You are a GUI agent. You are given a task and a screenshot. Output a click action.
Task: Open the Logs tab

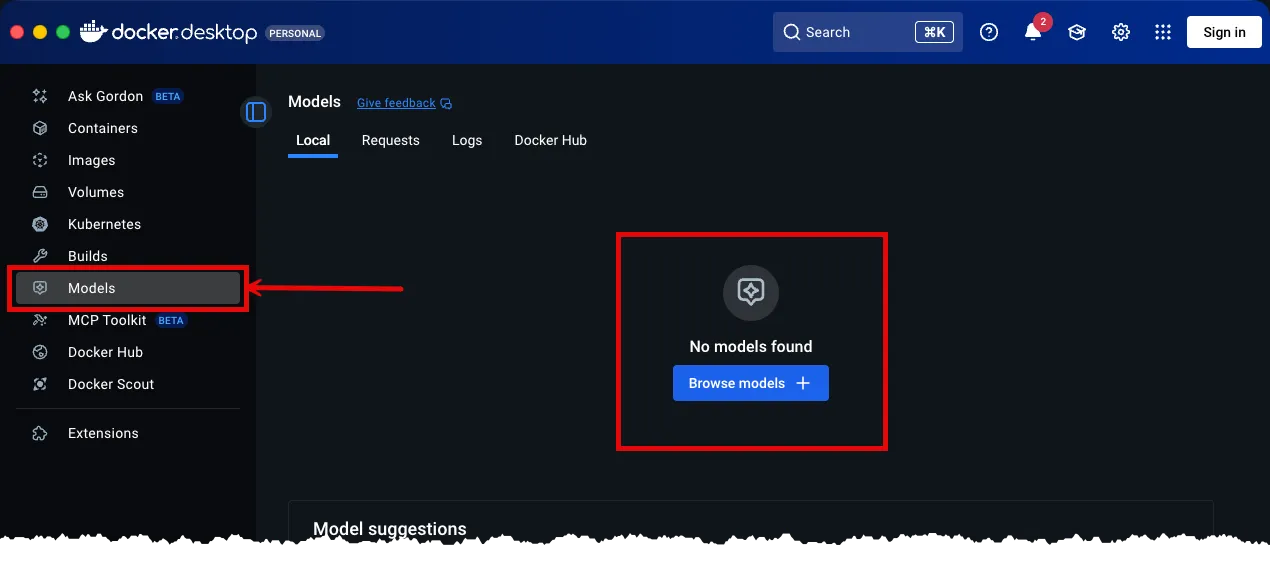point(467,140)
